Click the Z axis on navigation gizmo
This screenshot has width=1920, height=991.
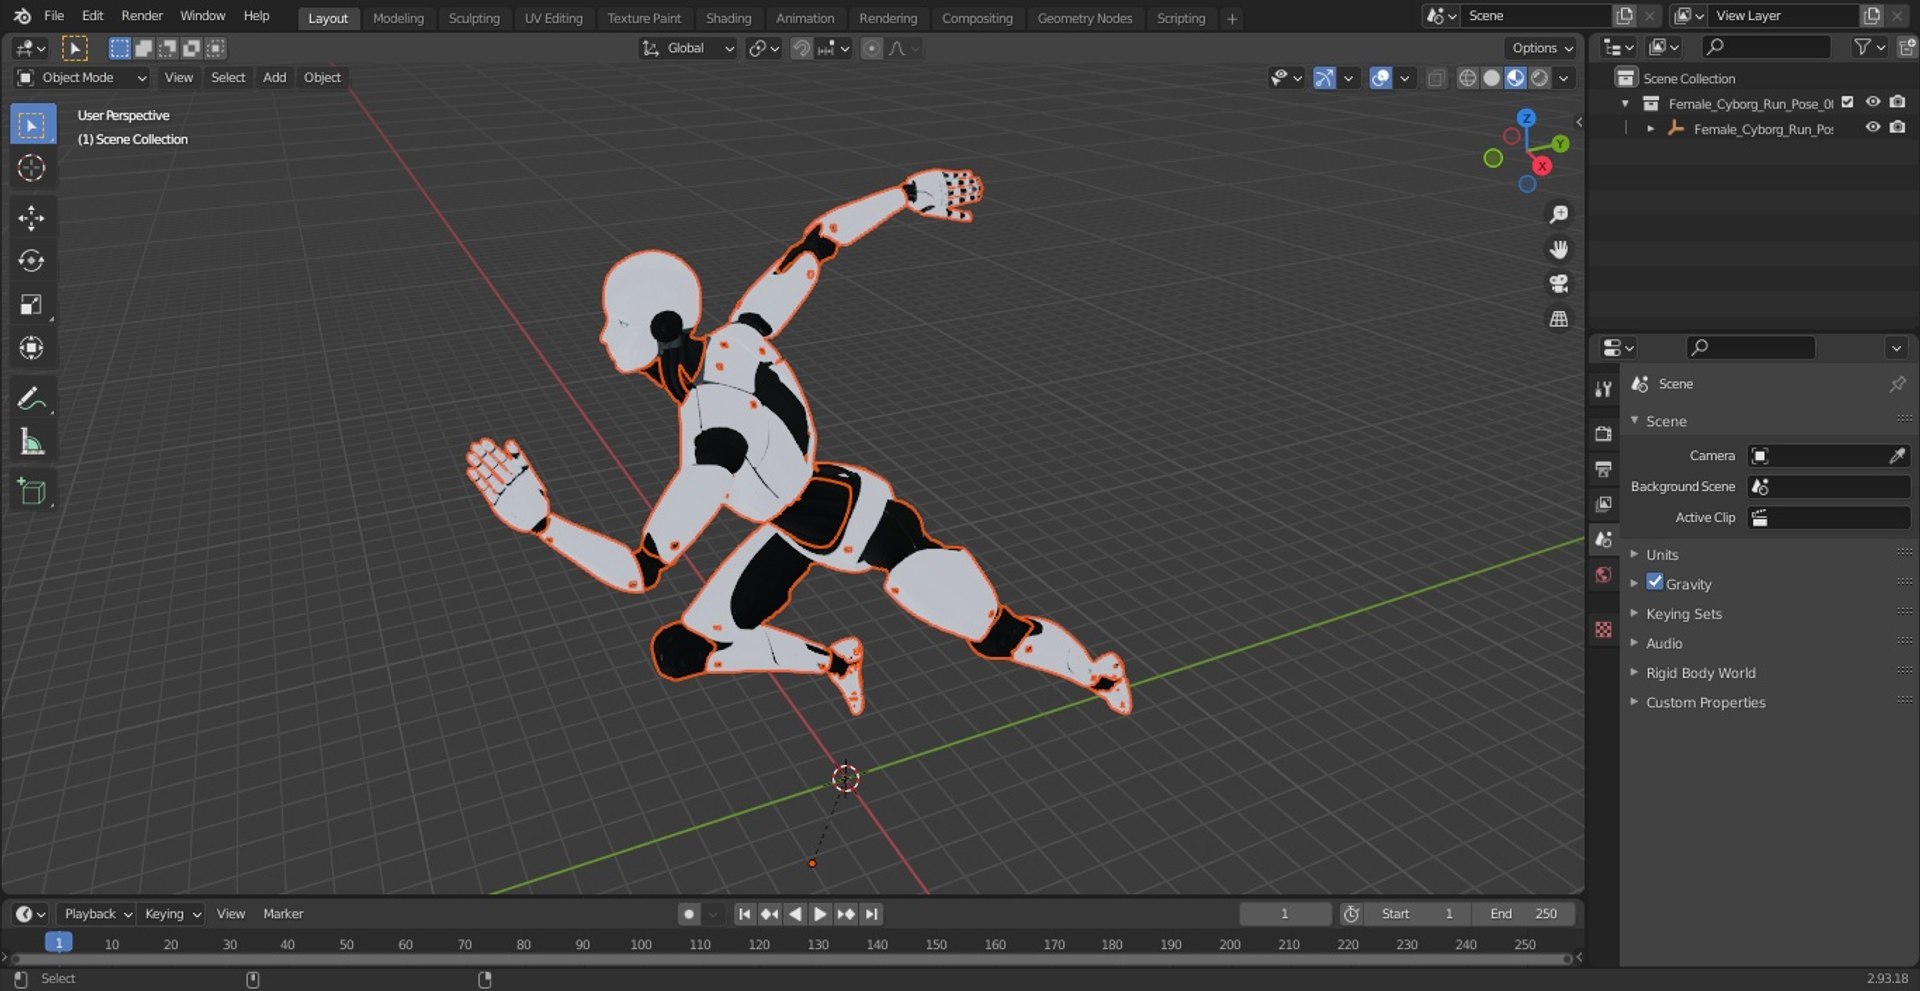[x=1526, y=118]
